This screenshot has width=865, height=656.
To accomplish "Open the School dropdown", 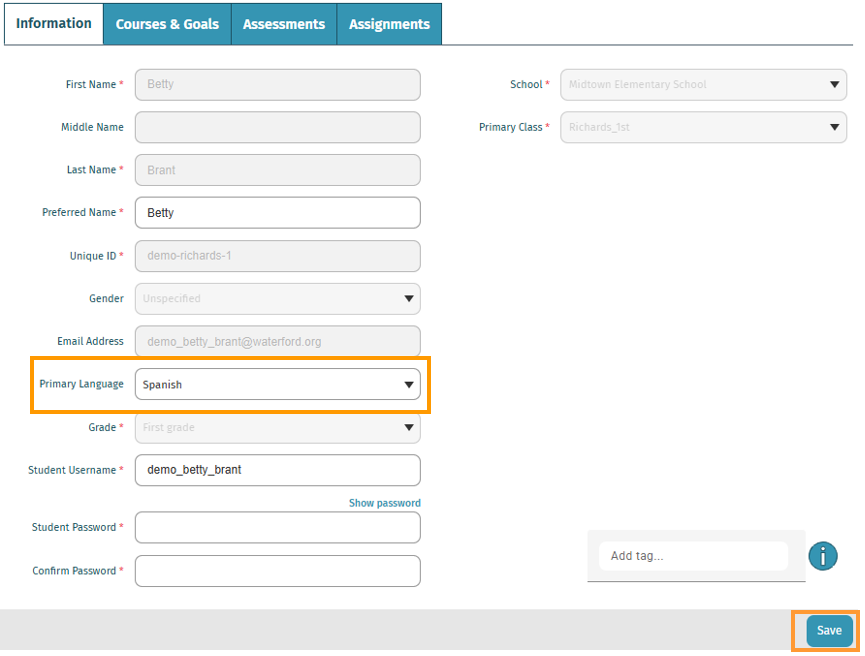I will [x=703, y=84].
